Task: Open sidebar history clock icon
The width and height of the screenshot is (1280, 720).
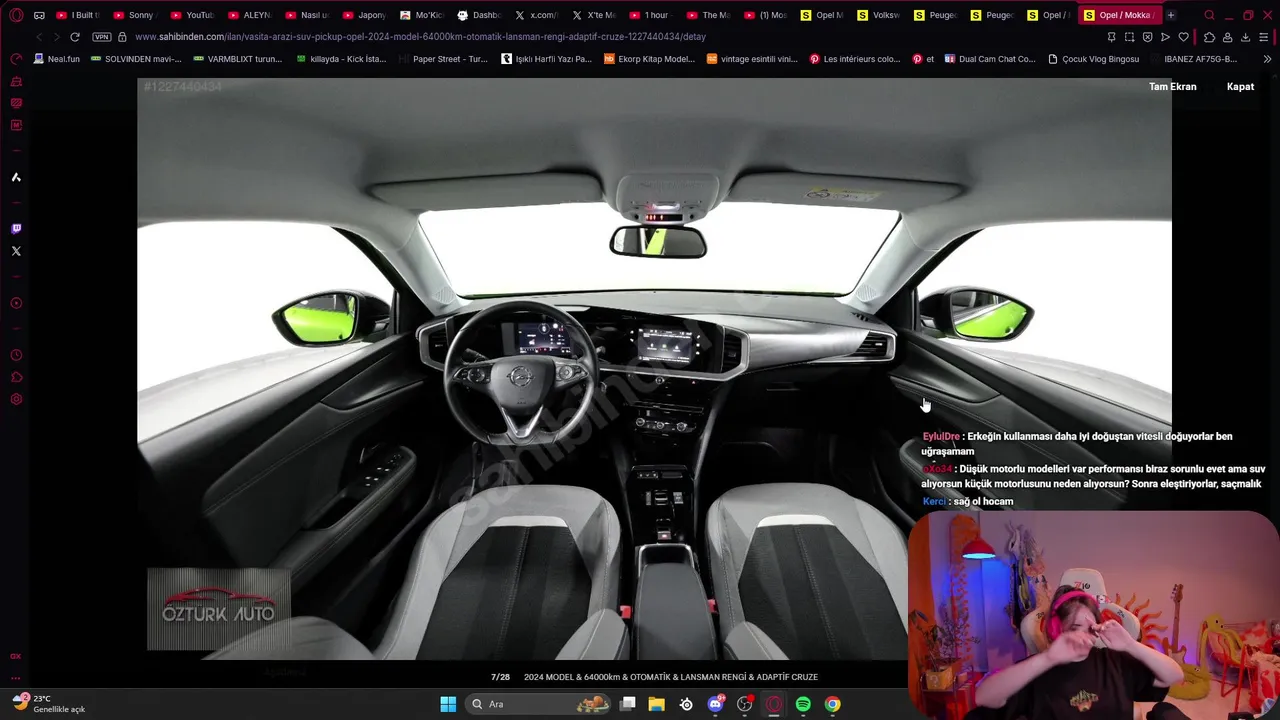Action: point(16,355)
